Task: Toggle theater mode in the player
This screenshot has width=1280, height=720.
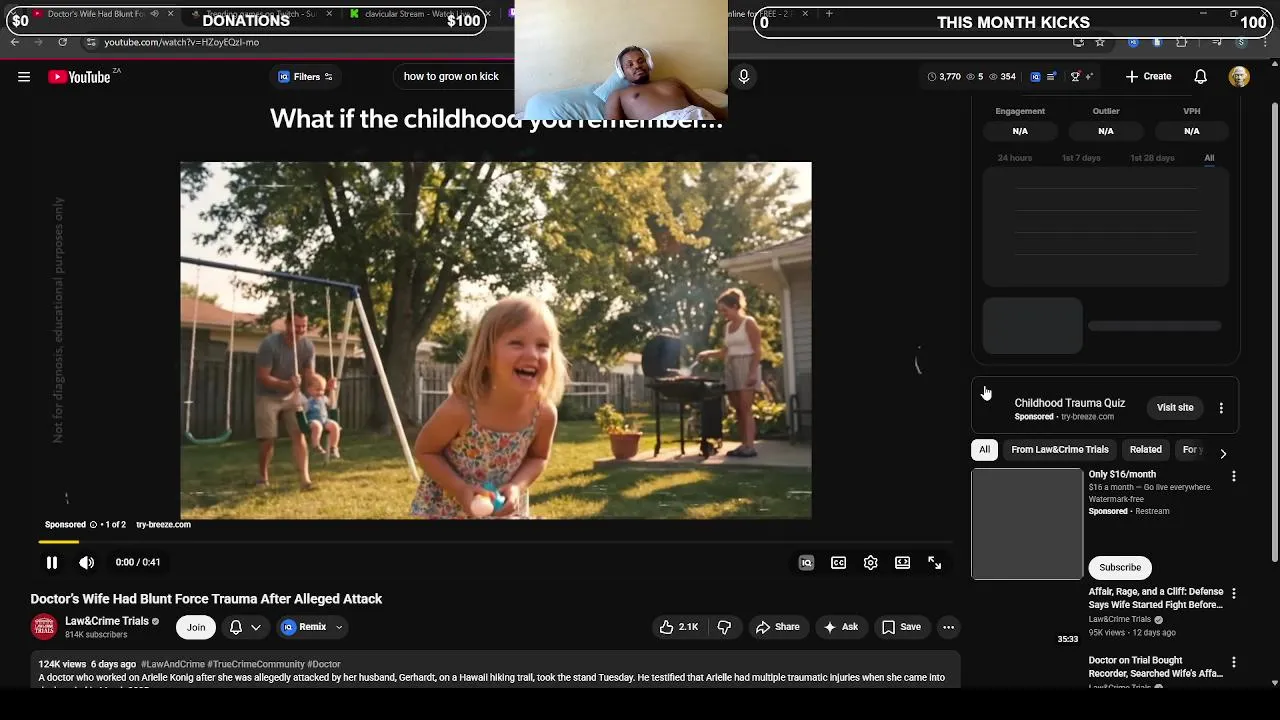Action: pyautogui.click(x=903, y=563)
